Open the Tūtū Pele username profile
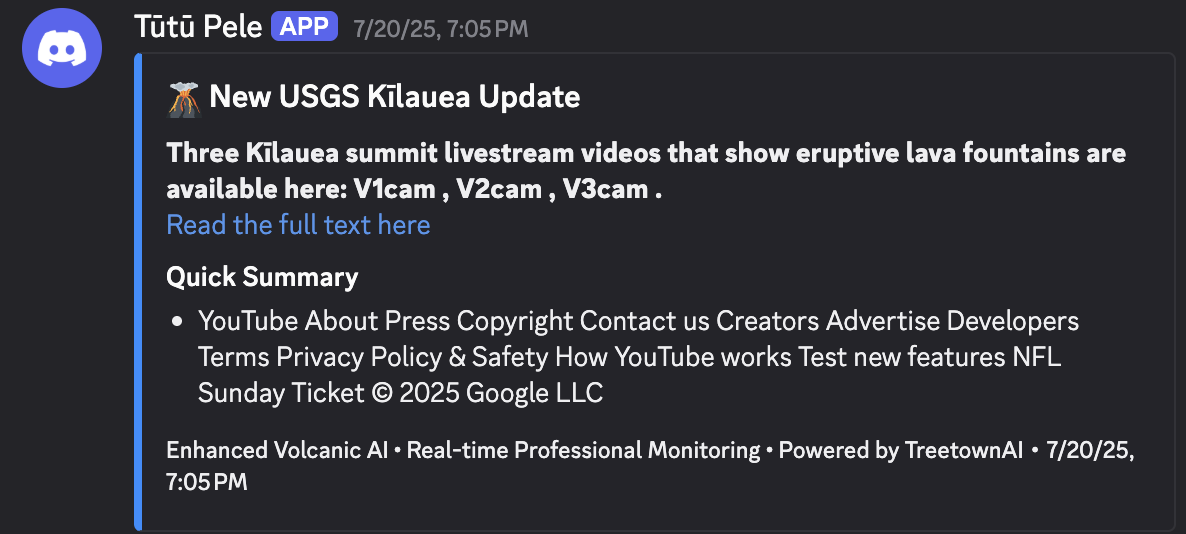 coord(196,27)
